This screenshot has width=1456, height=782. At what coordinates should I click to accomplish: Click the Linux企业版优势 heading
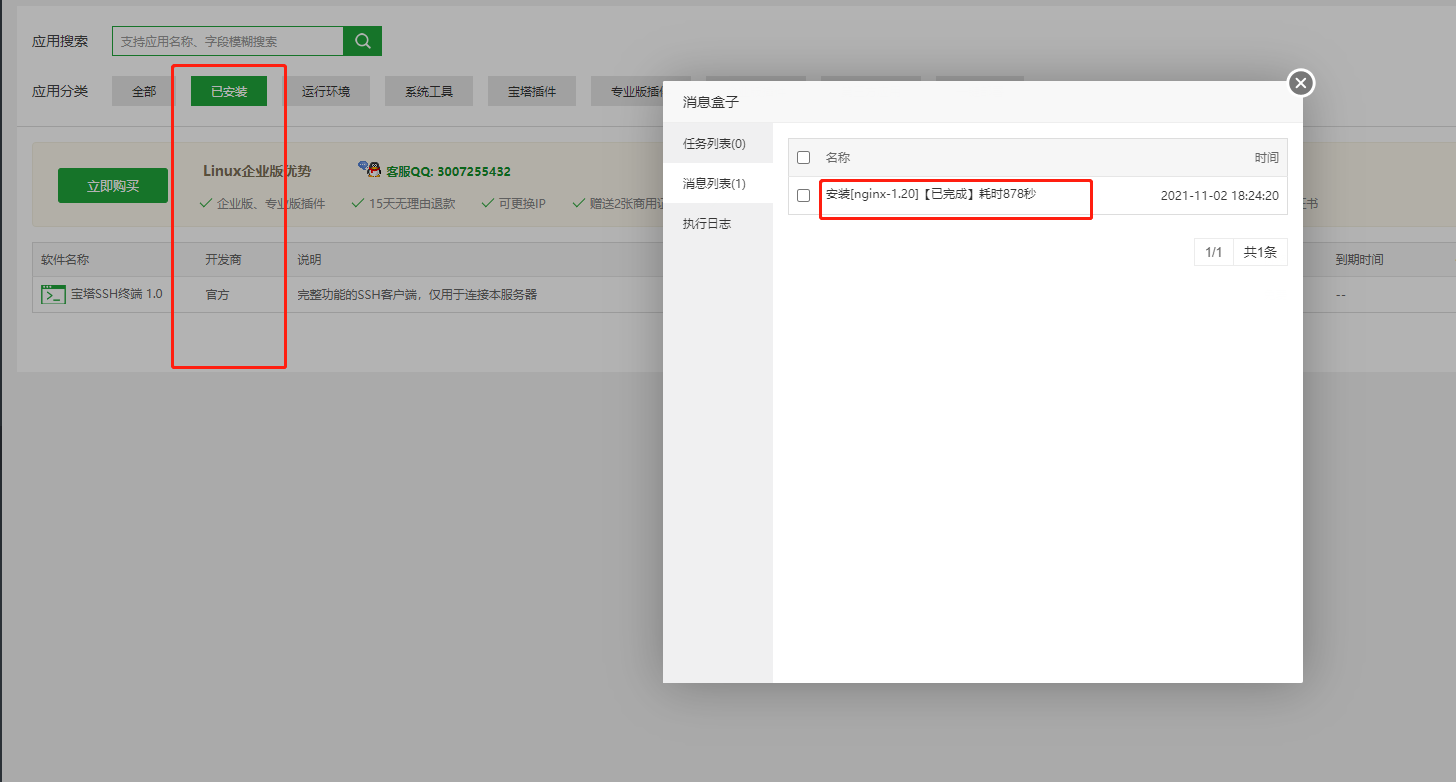[257, 171]
